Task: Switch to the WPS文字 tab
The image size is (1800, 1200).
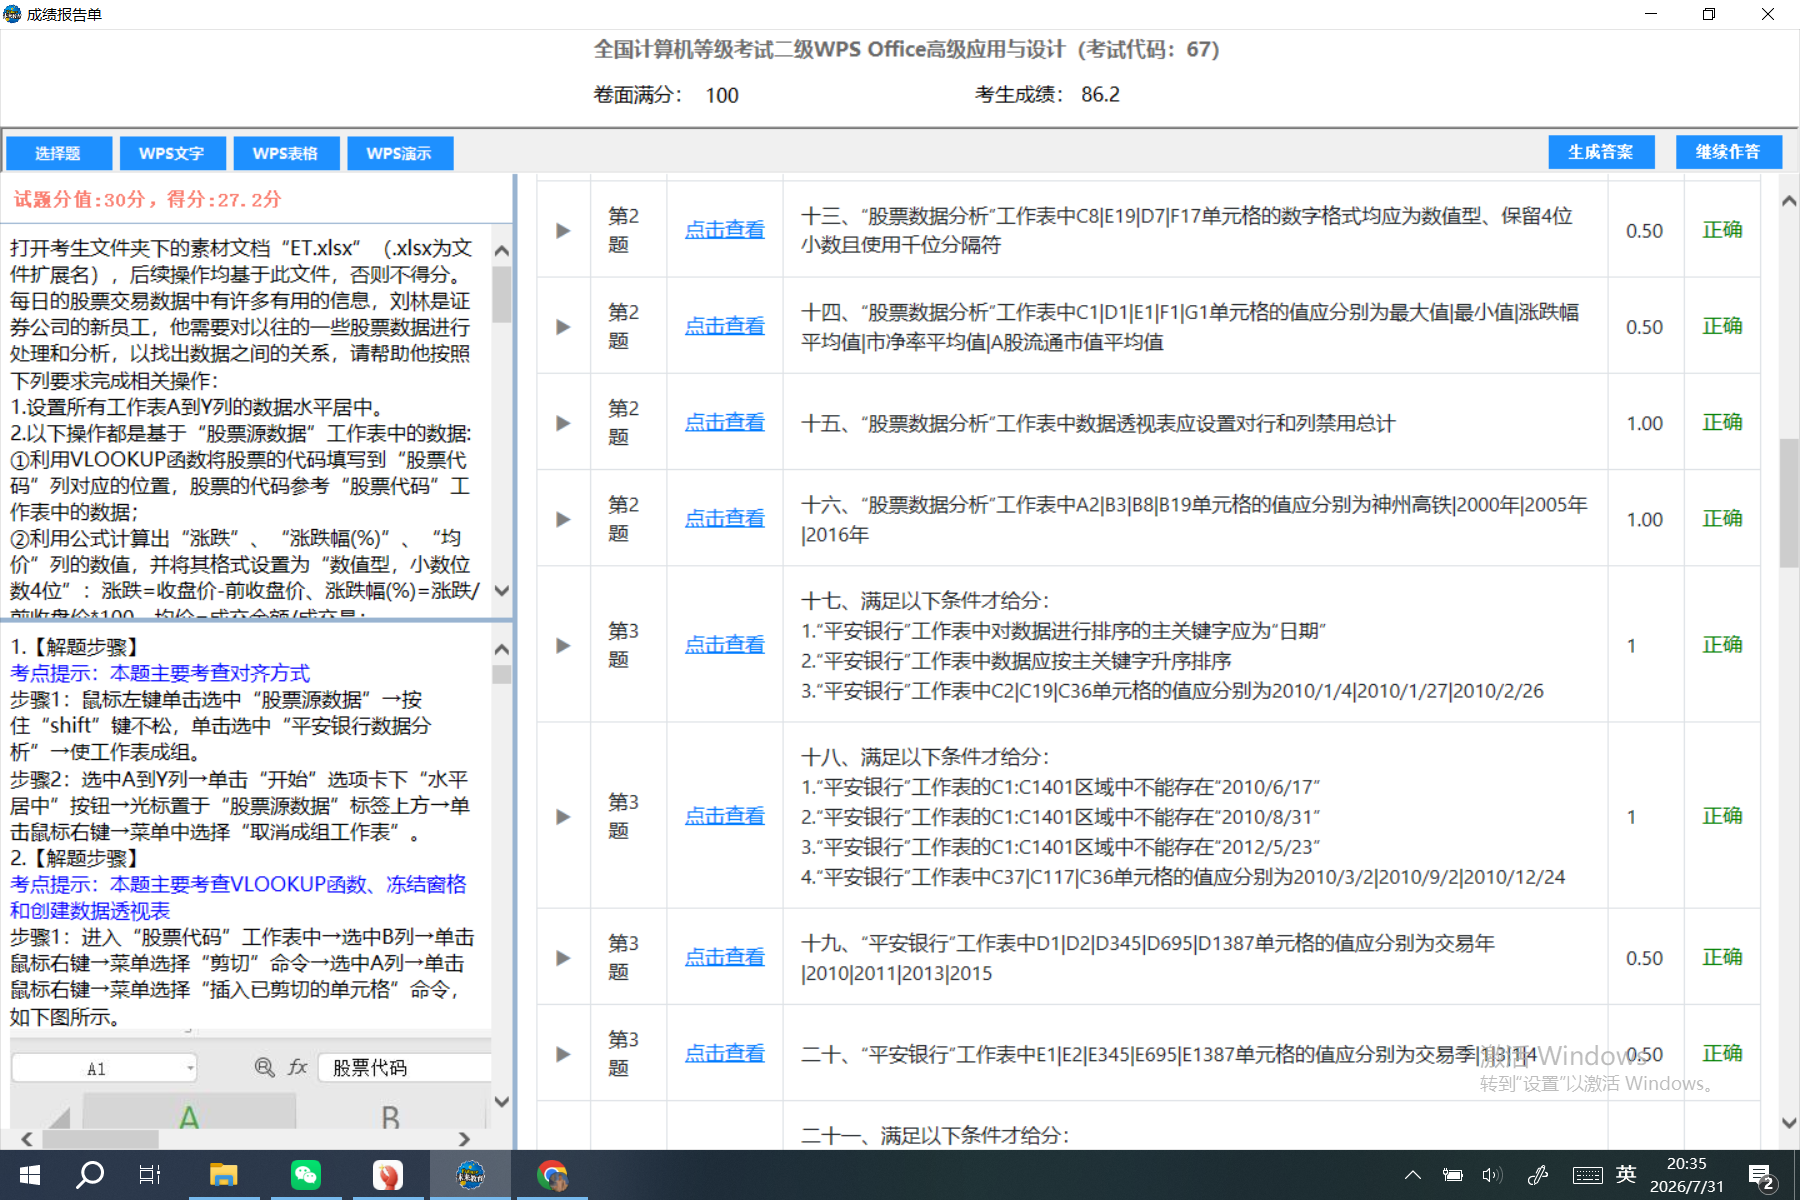Action: [x=172, y=153]
